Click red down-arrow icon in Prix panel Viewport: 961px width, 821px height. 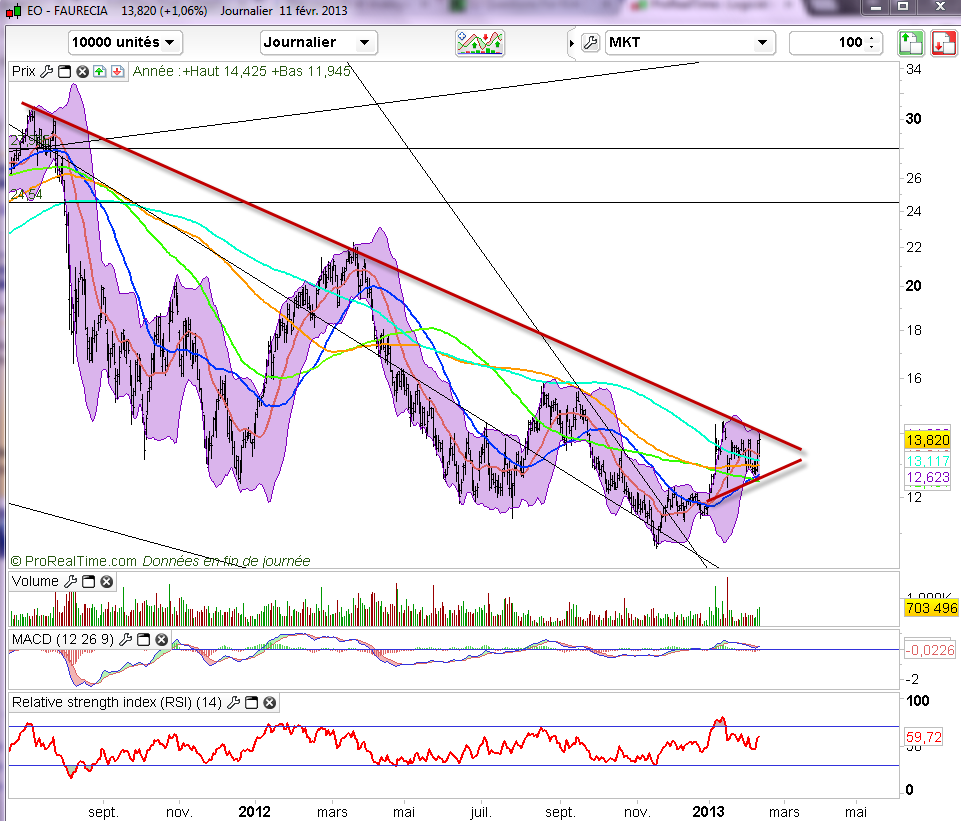(118, 72)
